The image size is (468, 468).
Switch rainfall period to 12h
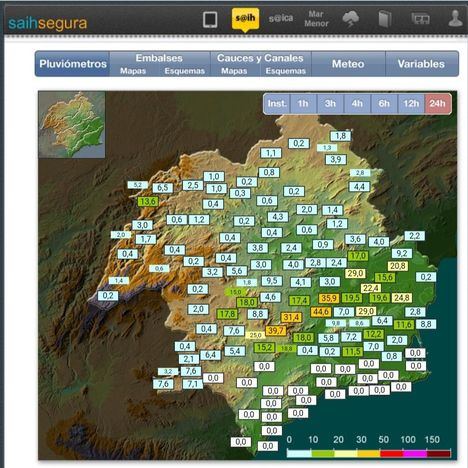[411, 104]
